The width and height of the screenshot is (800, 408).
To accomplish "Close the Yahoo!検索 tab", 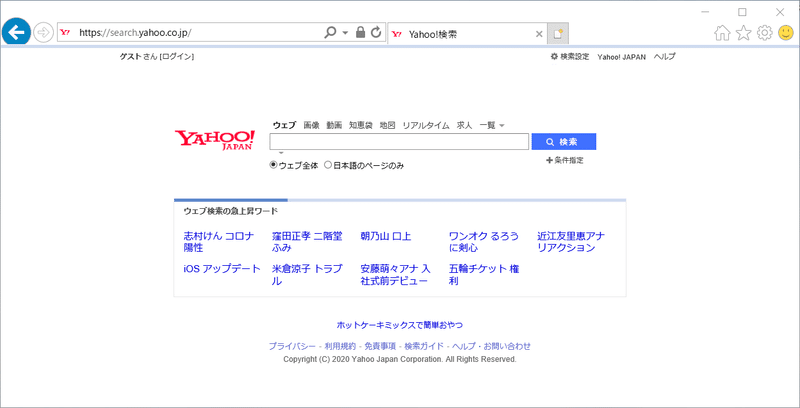I will point(539,34).
